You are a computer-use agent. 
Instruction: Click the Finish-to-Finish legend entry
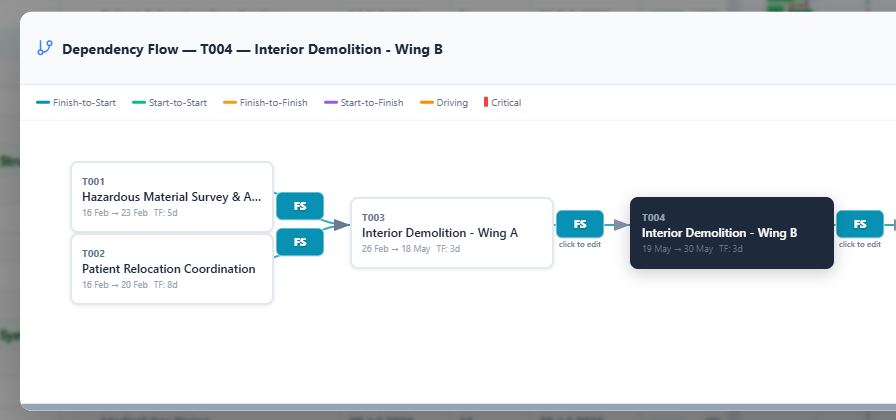pos(265,103)
